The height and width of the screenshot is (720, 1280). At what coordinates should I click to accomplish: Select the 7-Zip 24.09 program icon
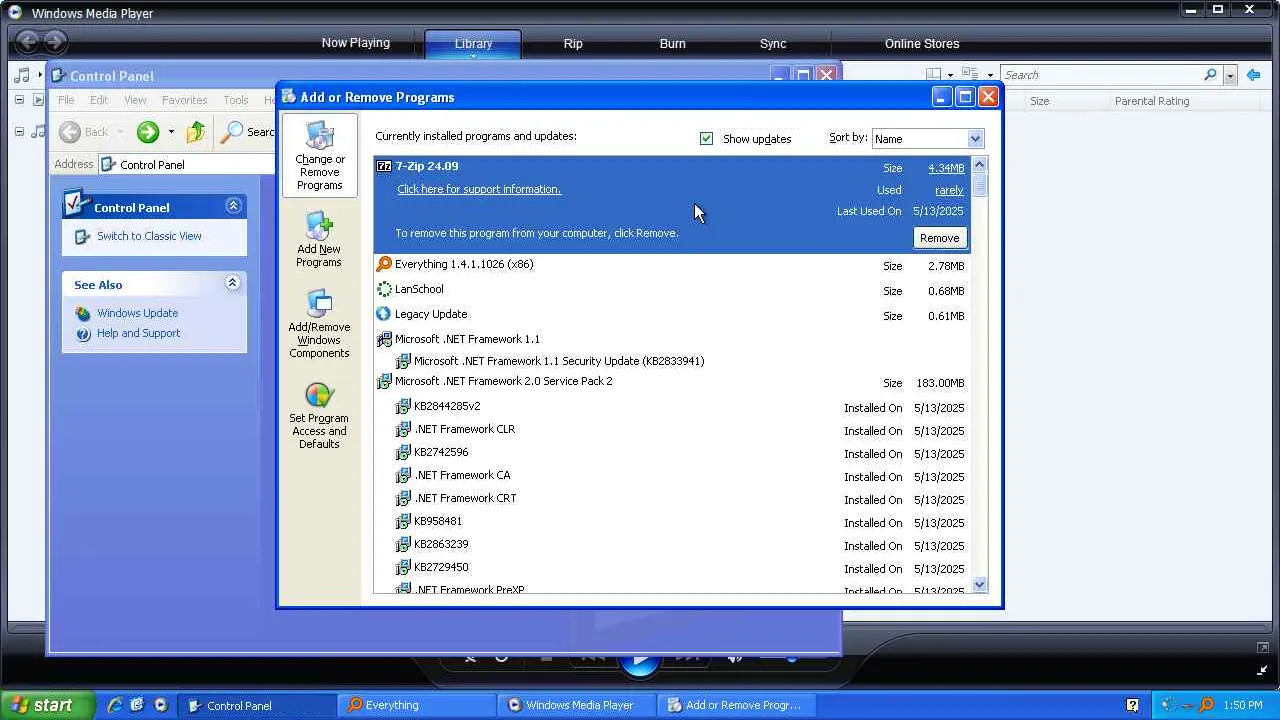384,166
